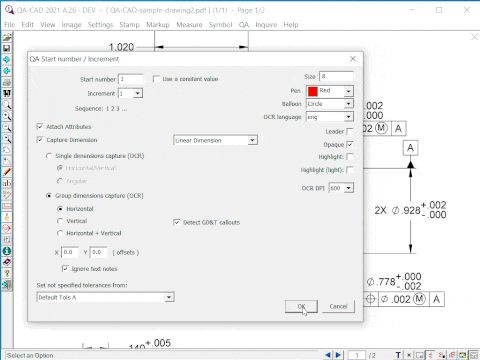Image resolution: width=480 pixels, height=360 pixels.
Task: Click the Y offset input field
Action: (99, 252)
